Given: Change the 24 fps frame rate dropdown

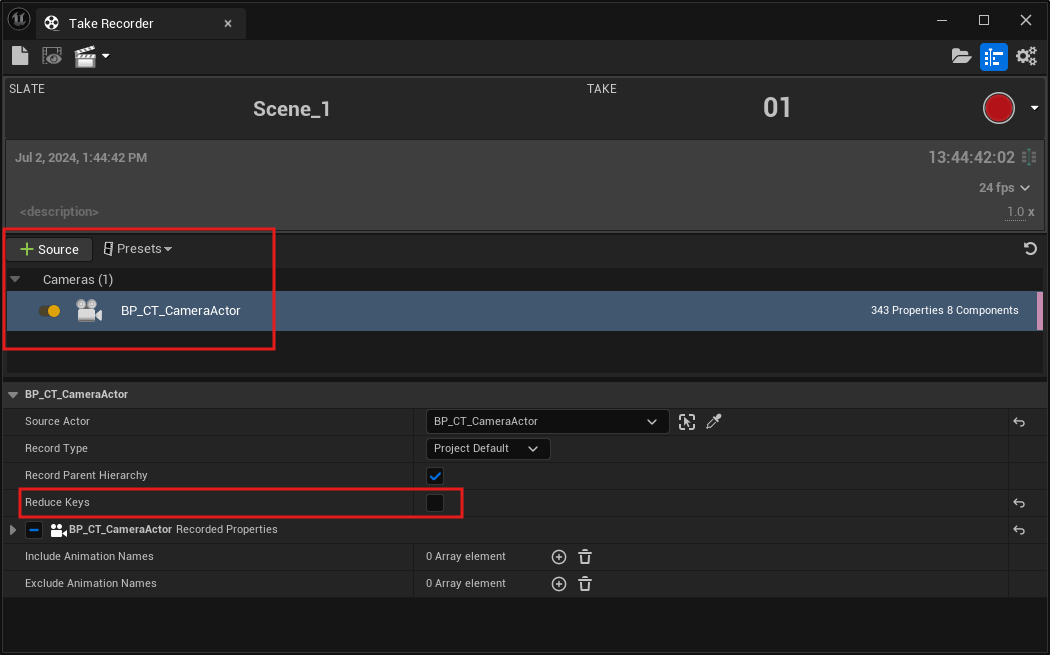Looking at the screenshot, I should click(x=1004, y=188).
